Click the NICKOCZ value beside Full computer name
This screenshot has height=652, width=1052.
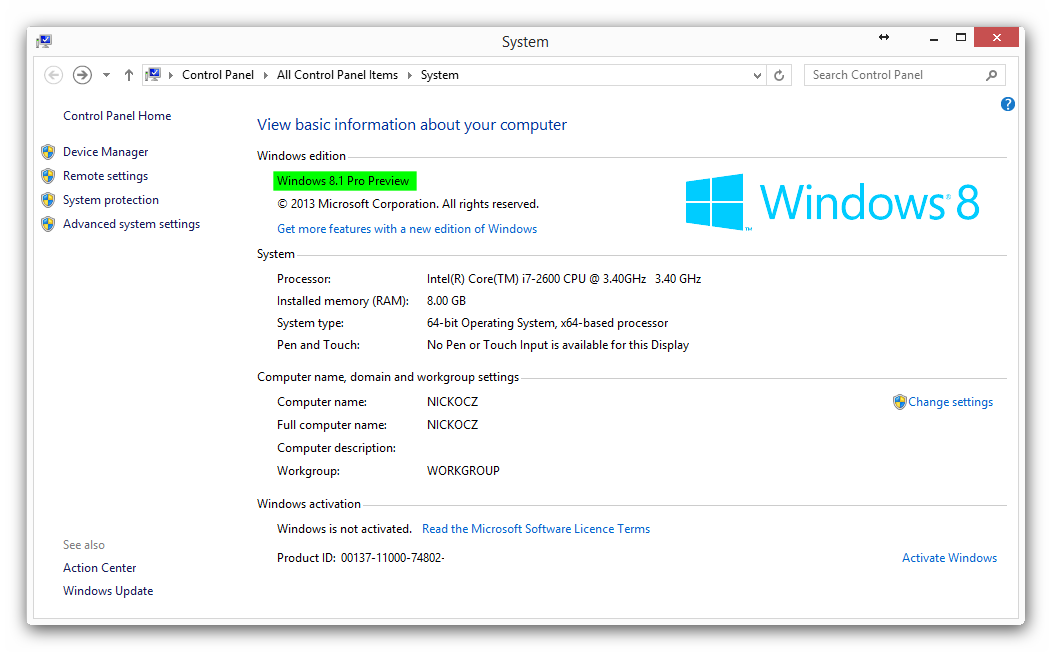[x=453, y=425]
